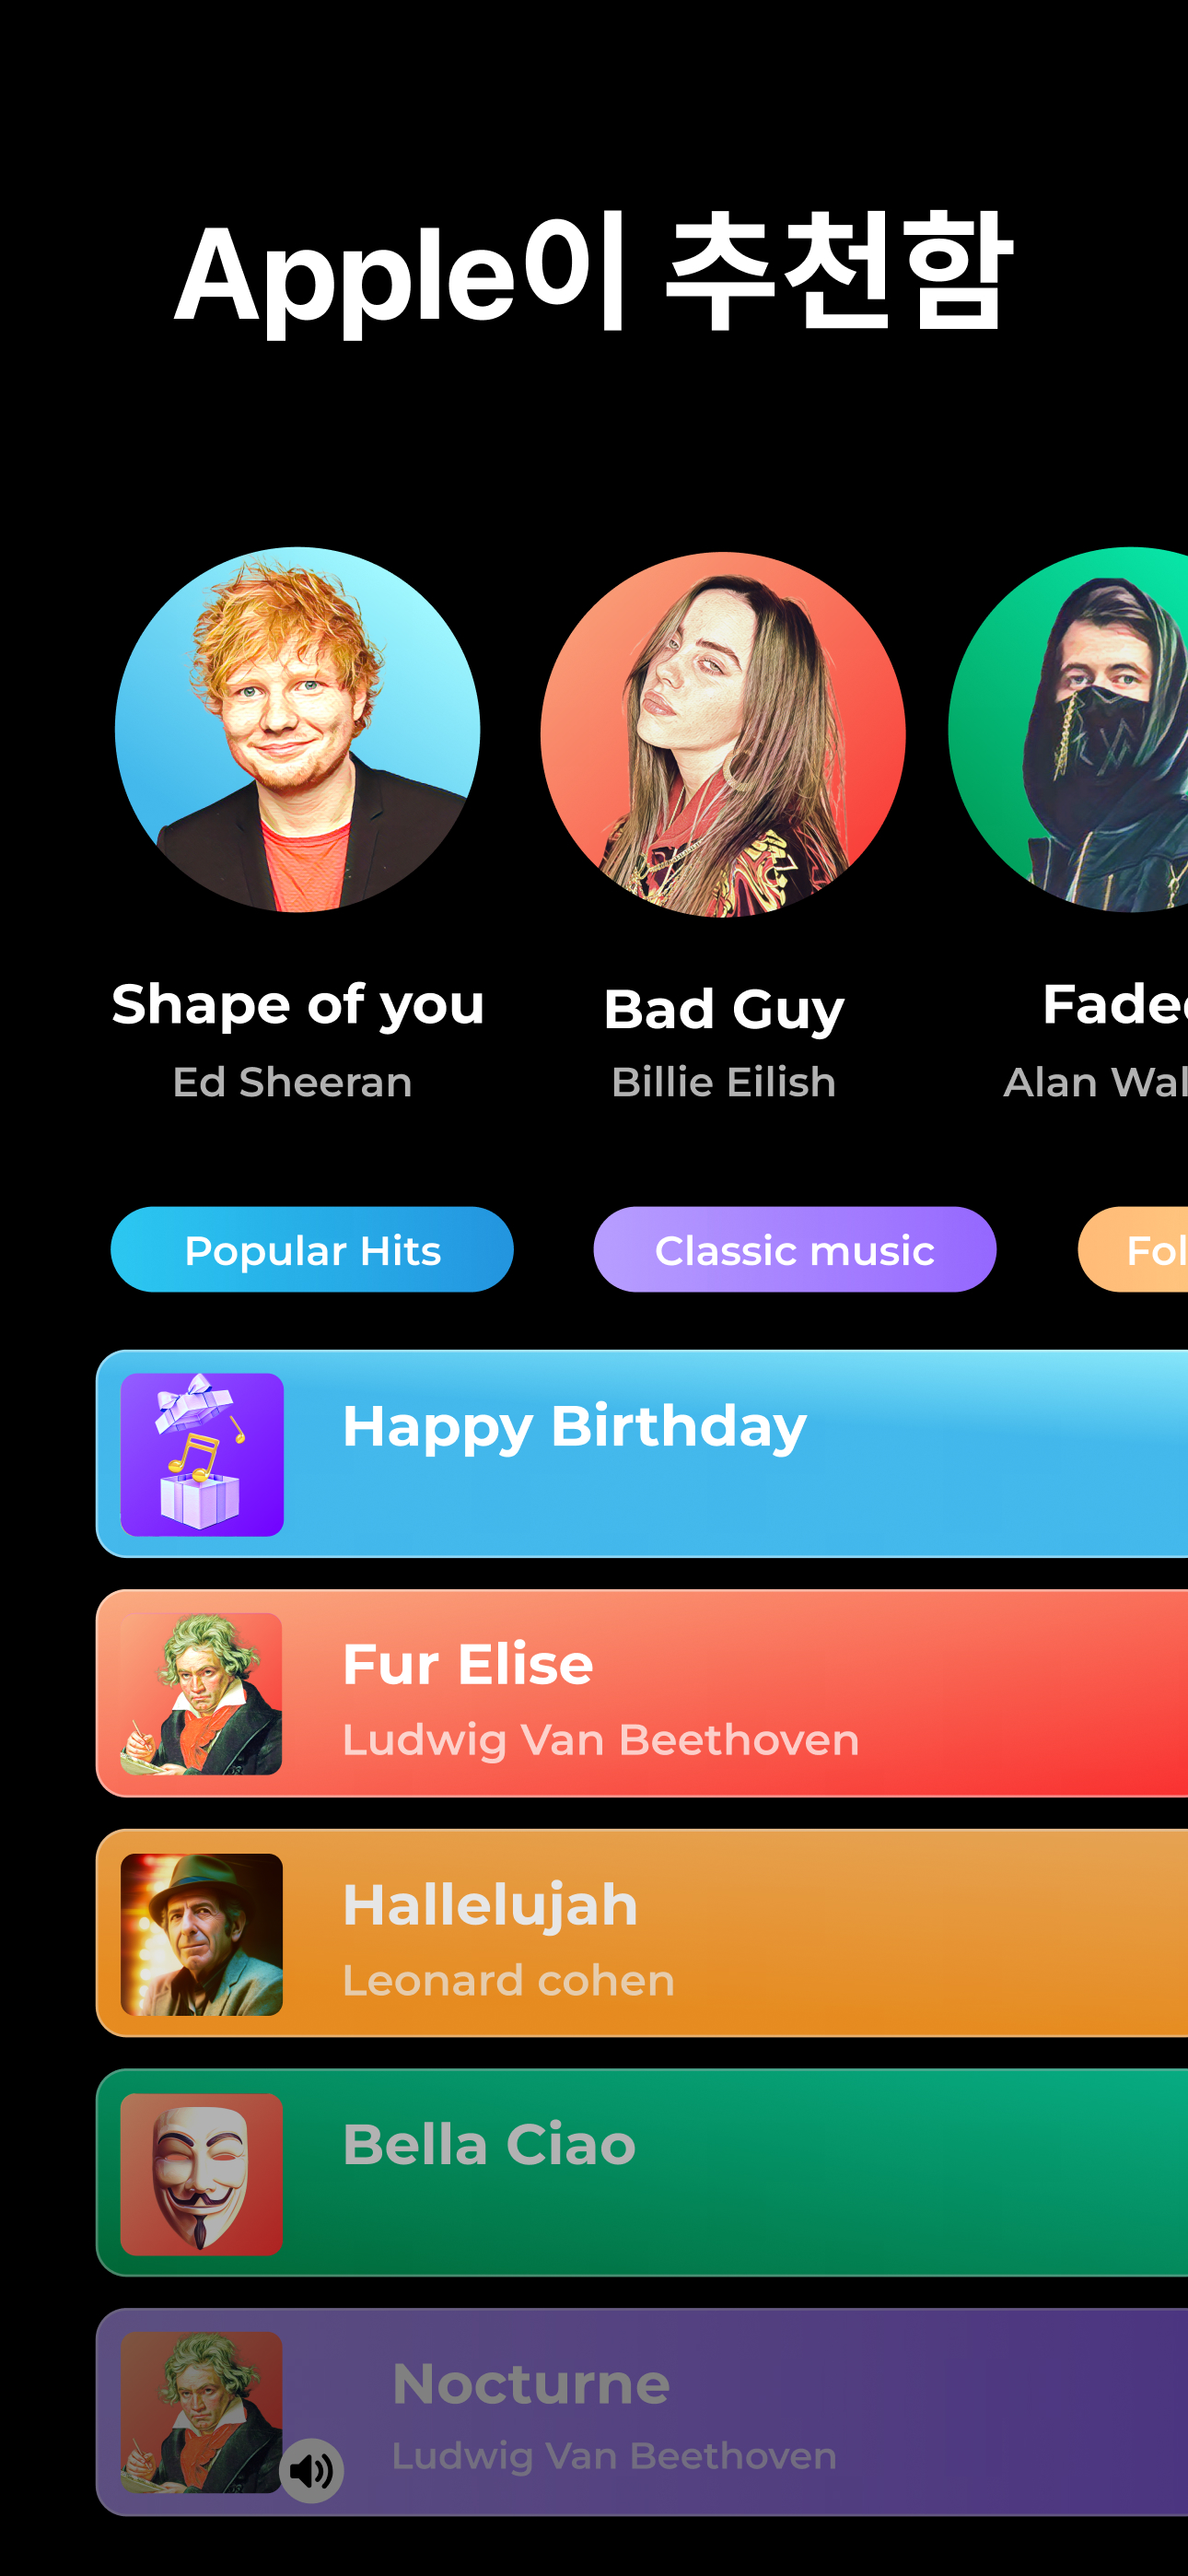Switch to the Popular Hits tab
1188x2576 pixels.
312,1249
